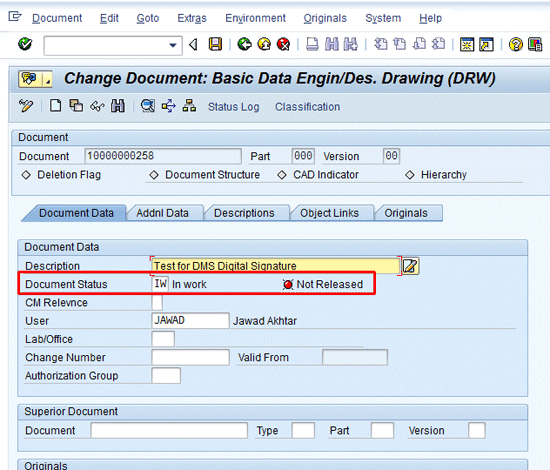Open long text editor beside Description

point(410,266)
